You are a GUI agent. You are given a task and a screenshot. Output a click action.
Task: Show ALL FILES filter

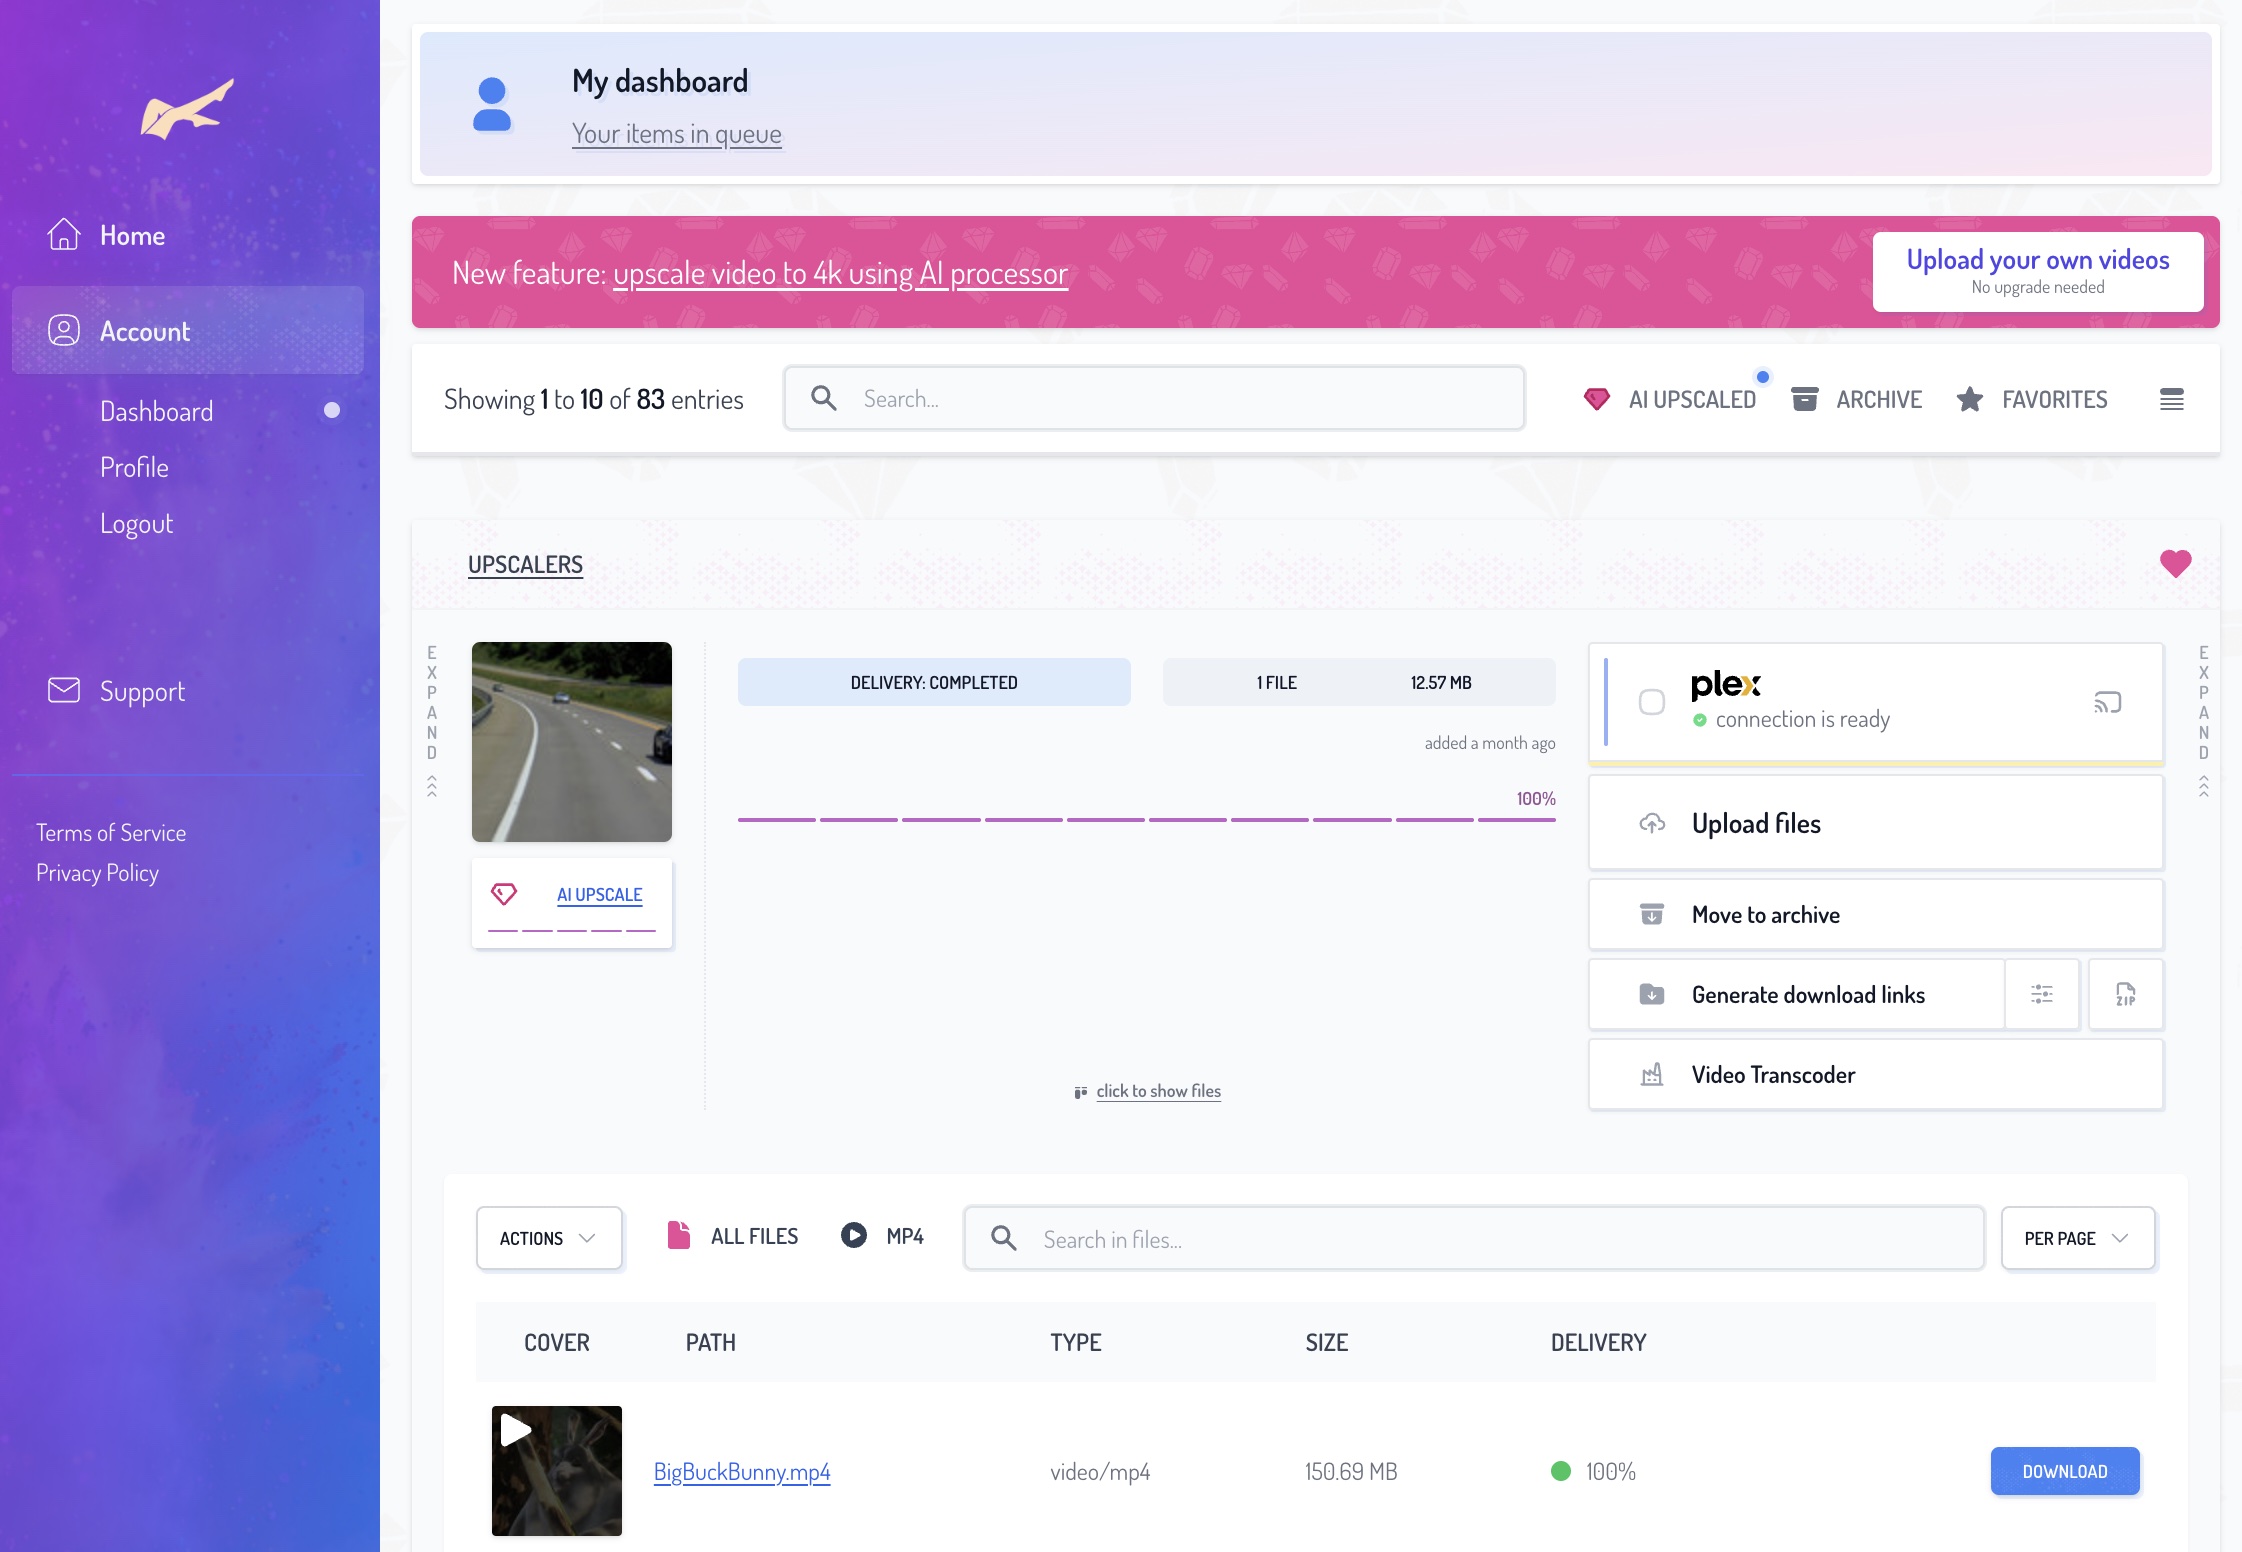tap(733, 1236)
